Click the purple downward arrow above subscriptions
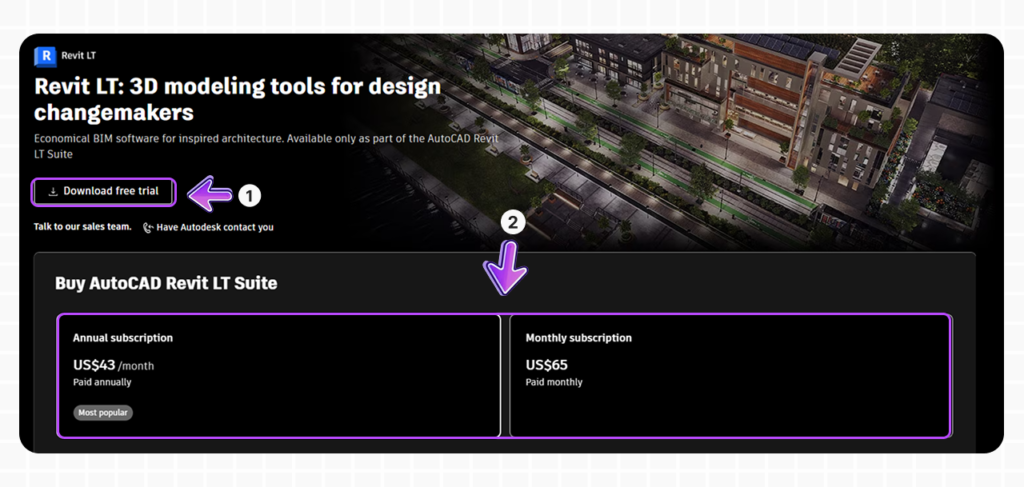 pos(506,269)
